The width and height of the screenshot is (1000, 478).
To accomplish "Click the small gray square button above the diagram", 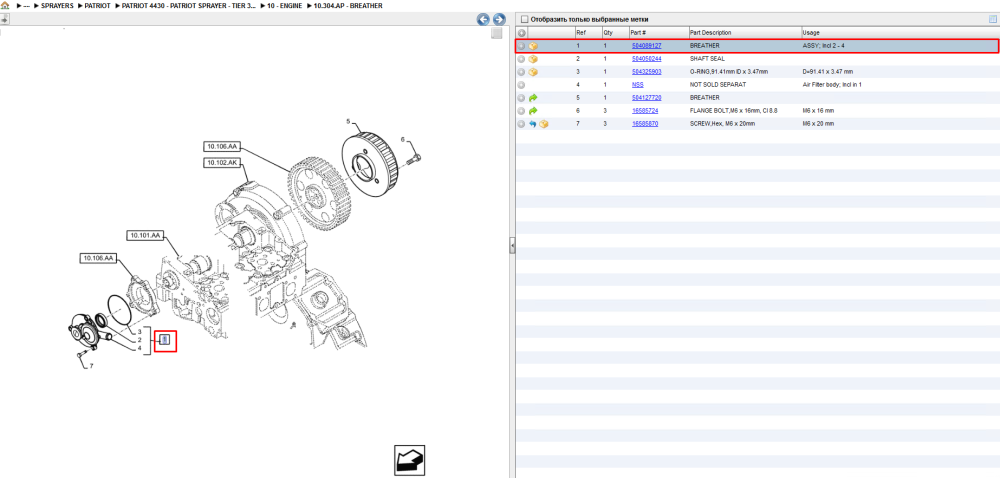I will pyautogui.click(x=496, y=34).
